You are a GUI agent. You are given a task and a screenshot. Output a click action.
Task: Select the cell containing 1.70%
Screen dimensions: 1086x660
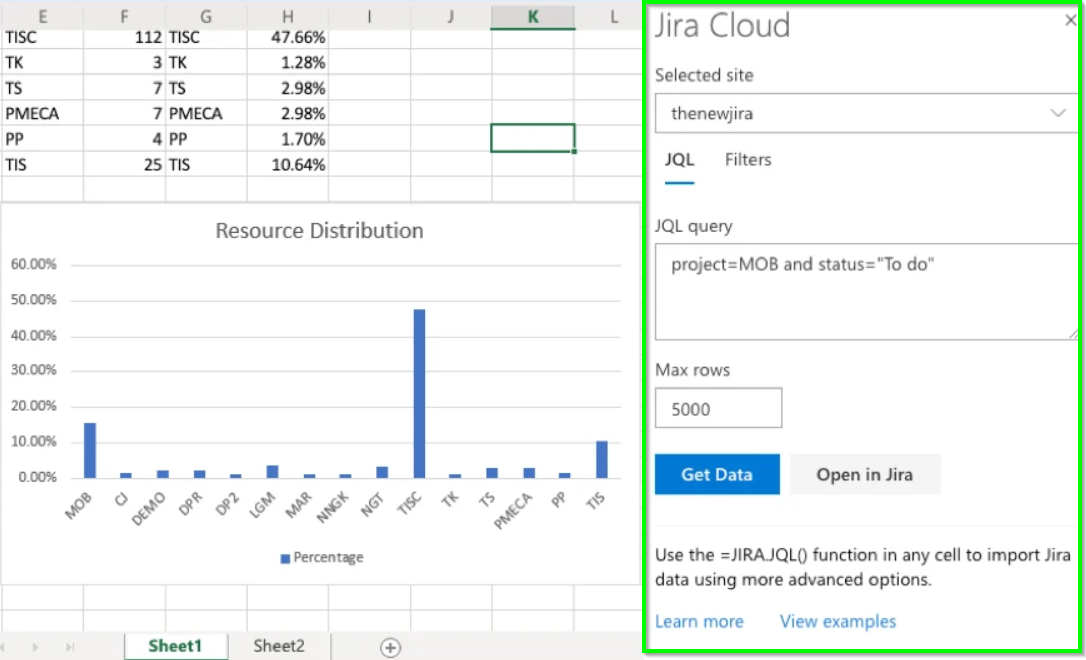coord(287,139)
